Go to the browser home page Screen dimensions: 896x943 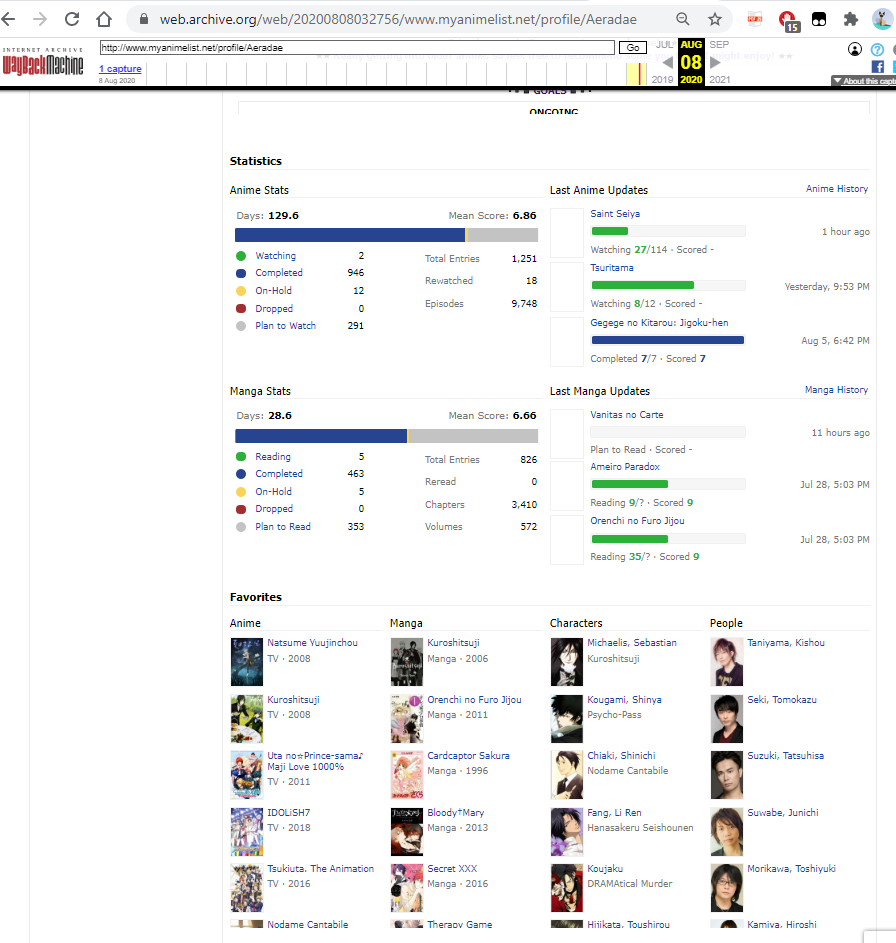[104, 19]
